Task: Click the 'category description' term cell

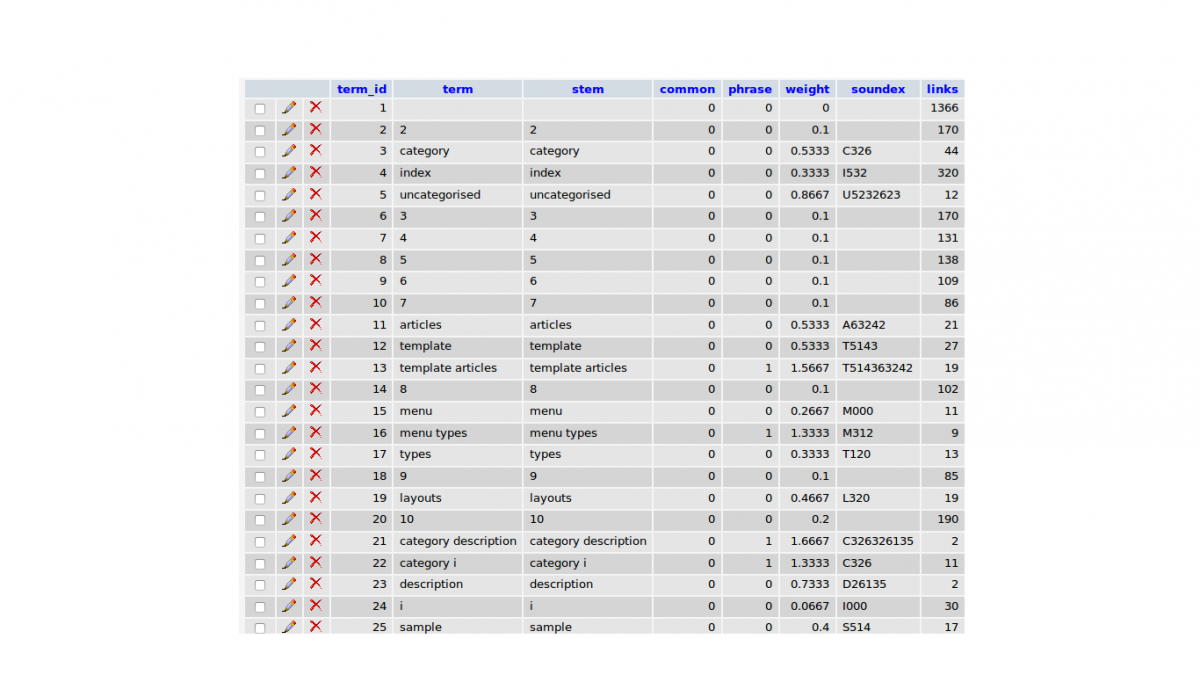Action: 458,541
